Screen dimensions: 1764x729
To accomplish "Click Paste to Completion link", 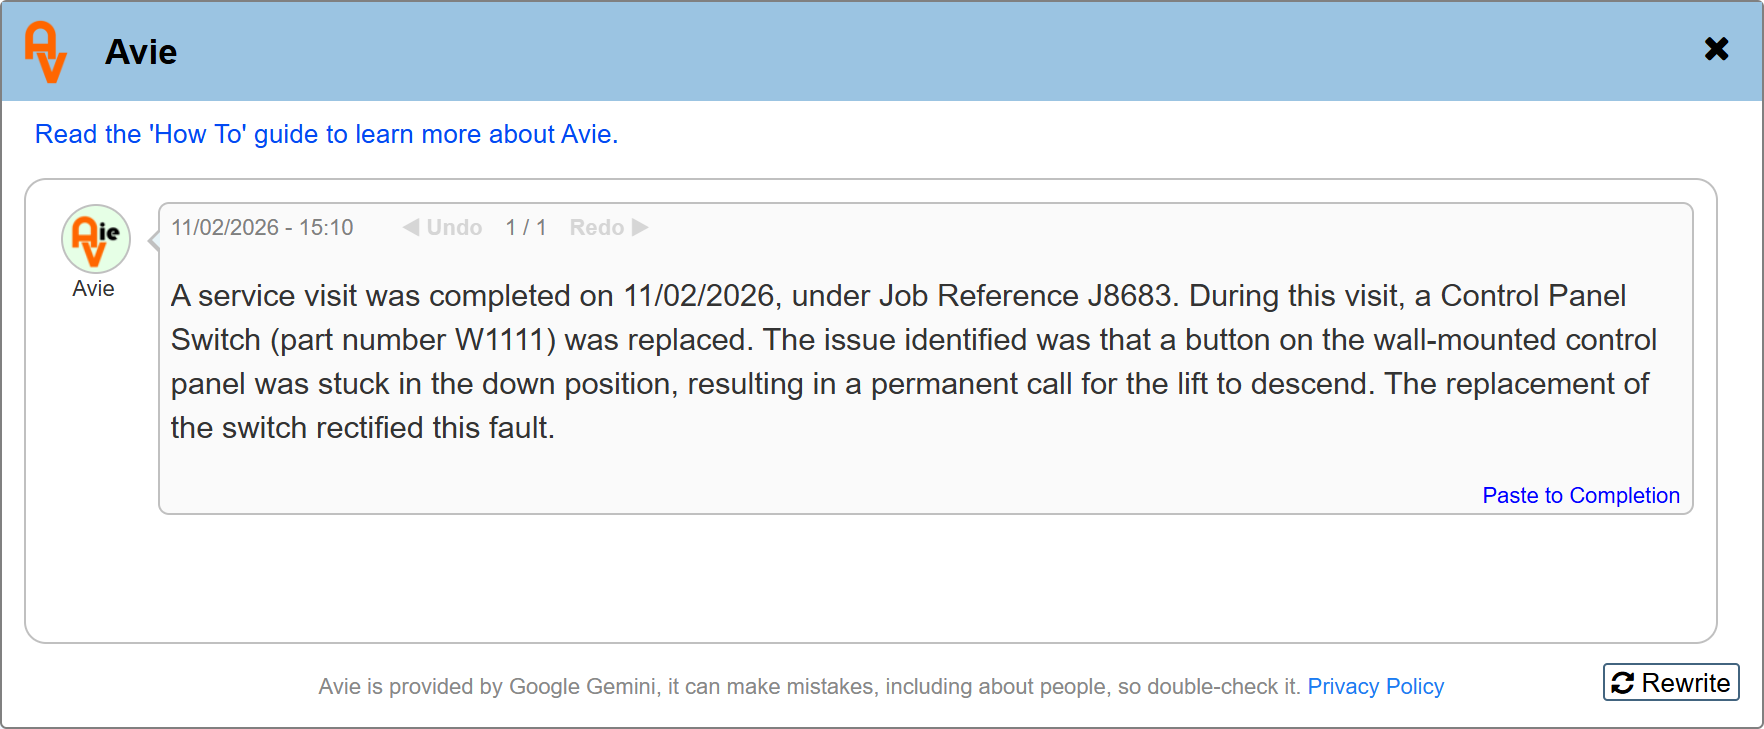I will click(x=1580, y=496).
